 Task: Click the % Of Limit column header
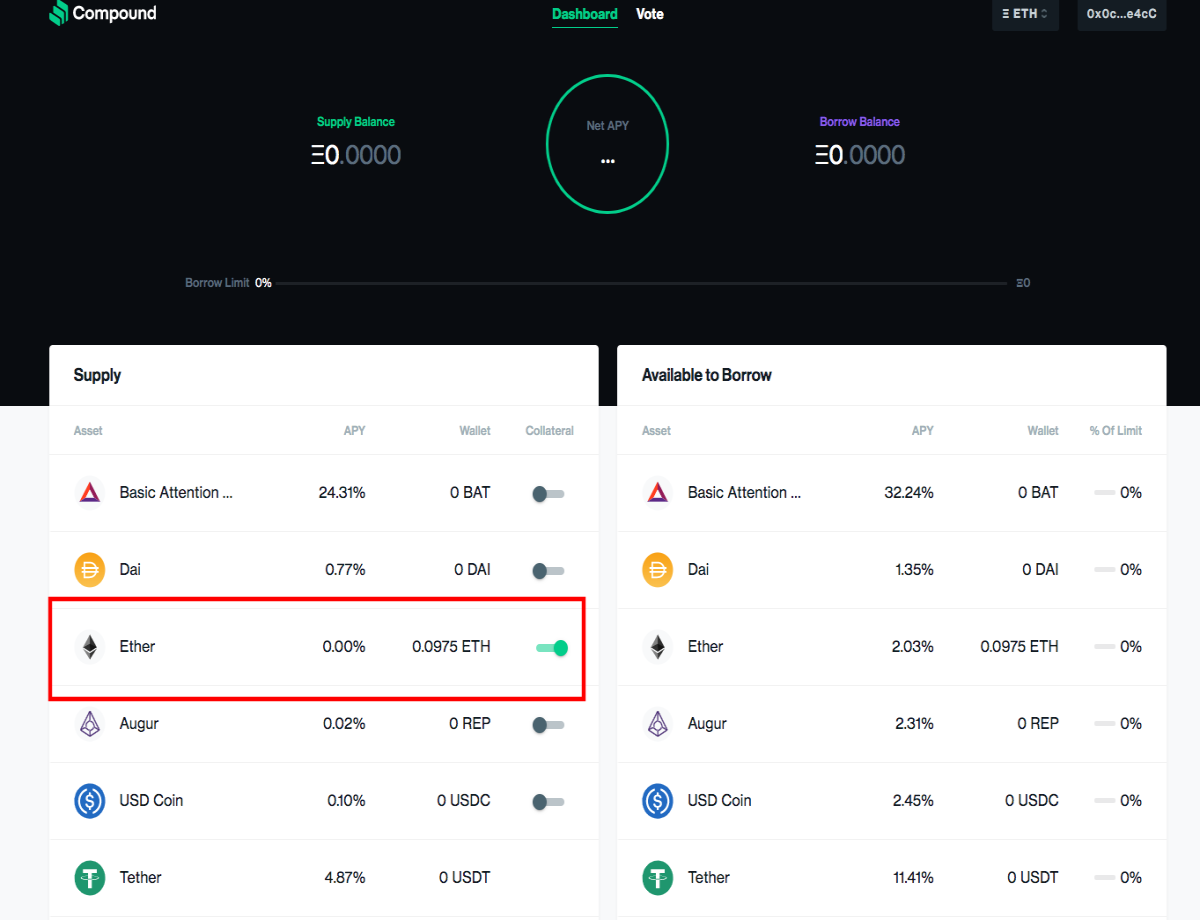(1116, 431)
